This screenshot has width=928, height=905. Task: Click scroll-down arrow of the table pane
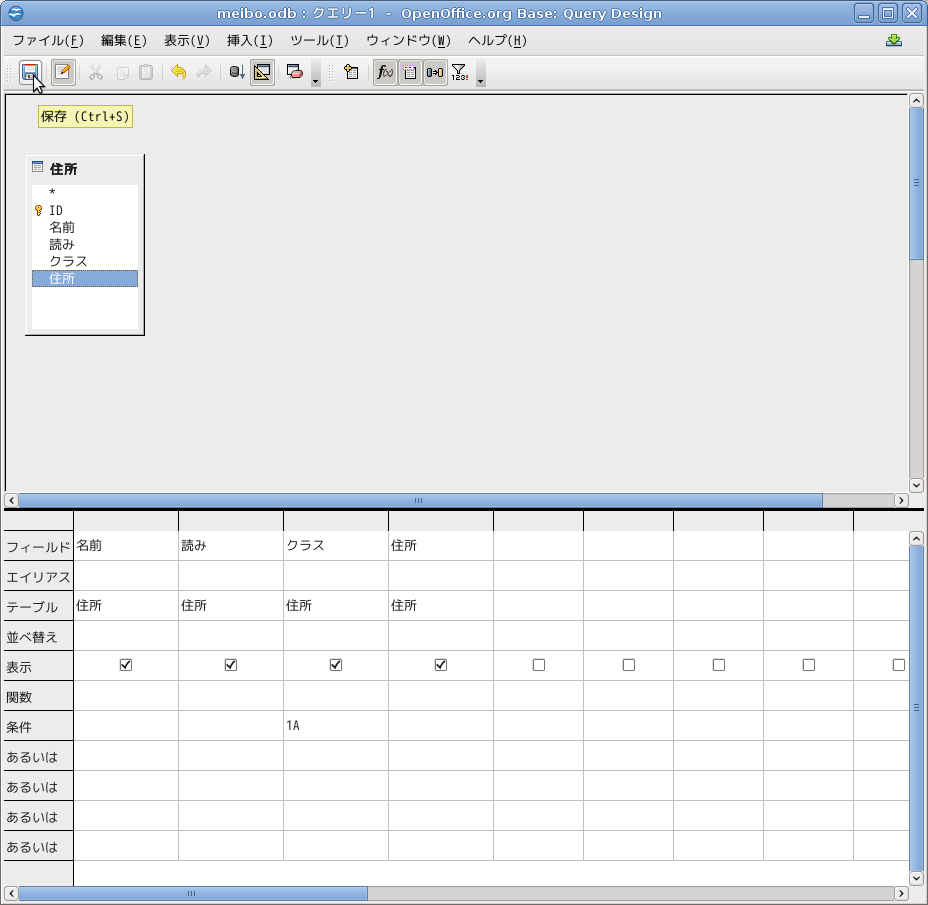coord(915,484)
